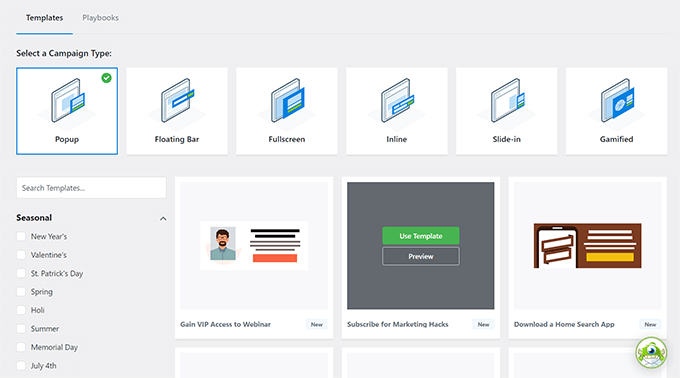Enable the Valentine's filter checkbox
The image size is (680, 378).
click(x=21, y=255)
